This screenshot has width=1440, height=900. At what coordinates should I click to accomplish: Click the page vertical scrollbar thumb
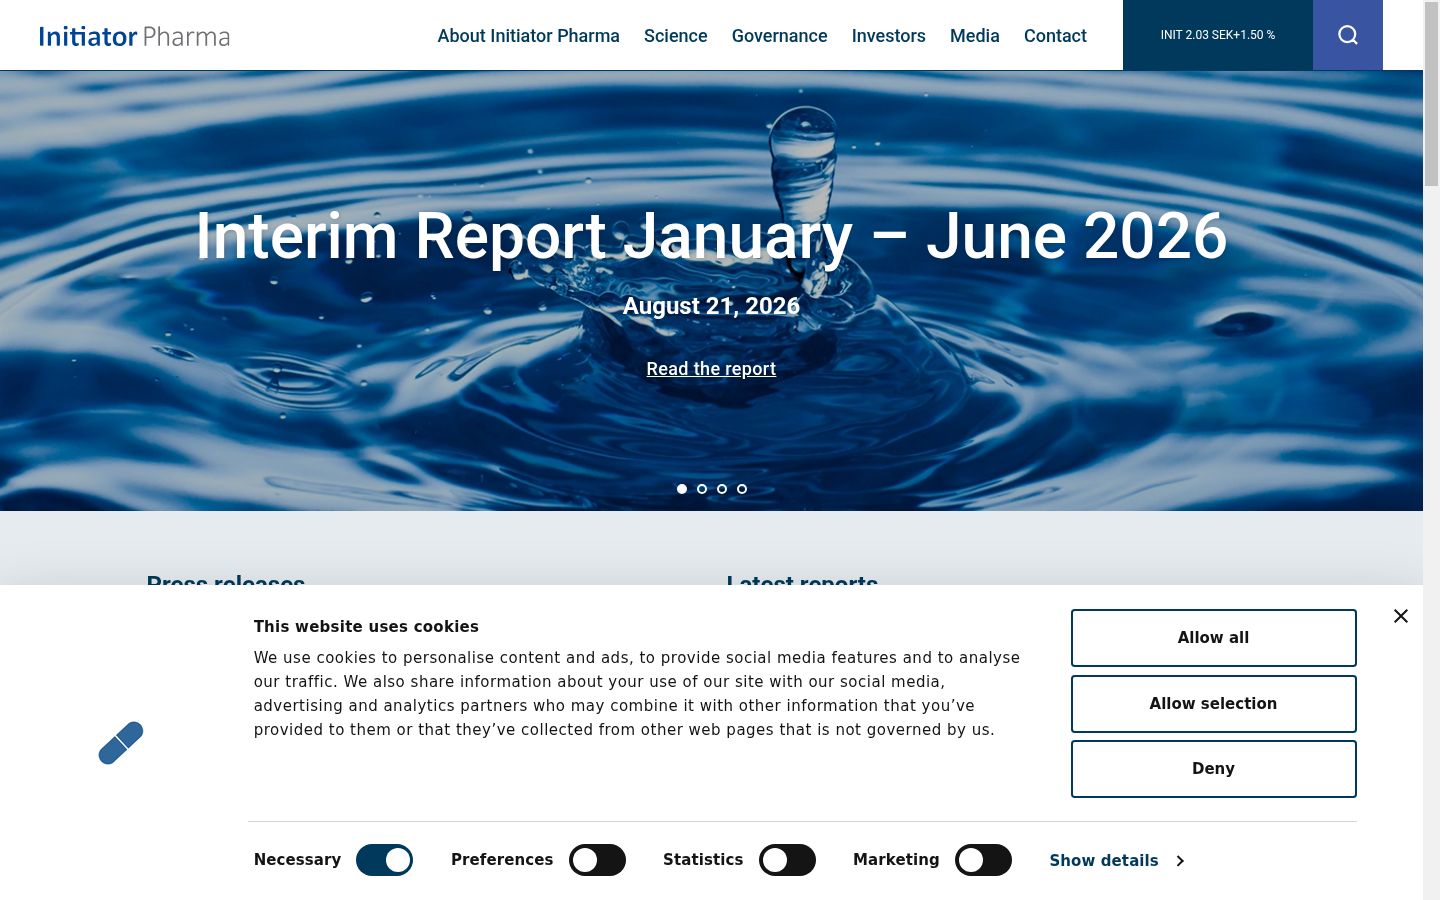tap(1431, 95)
